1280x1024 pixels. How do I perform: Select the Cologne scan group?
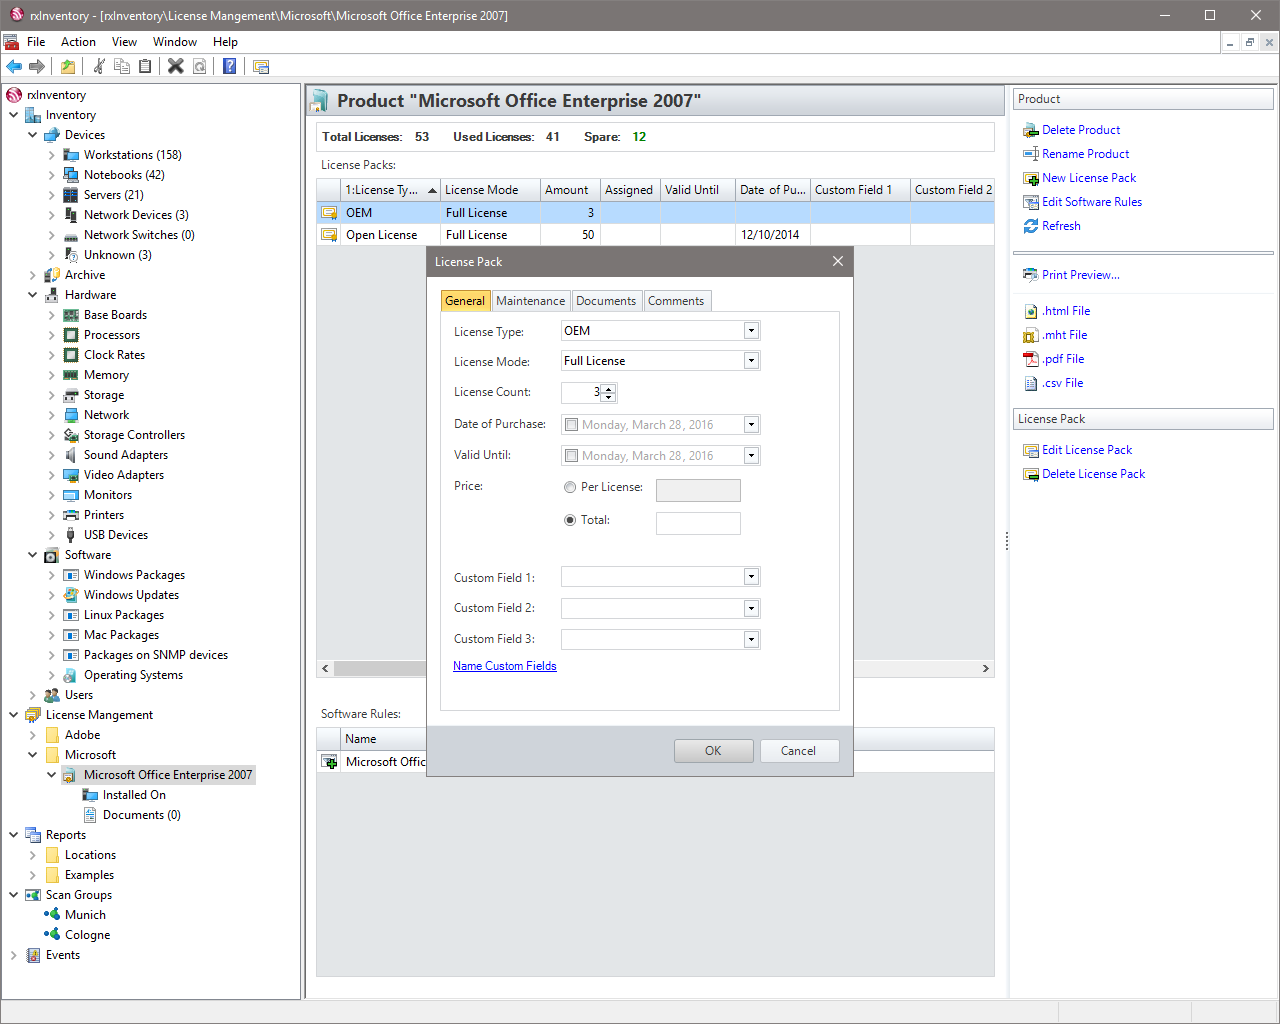coord(87,935)
